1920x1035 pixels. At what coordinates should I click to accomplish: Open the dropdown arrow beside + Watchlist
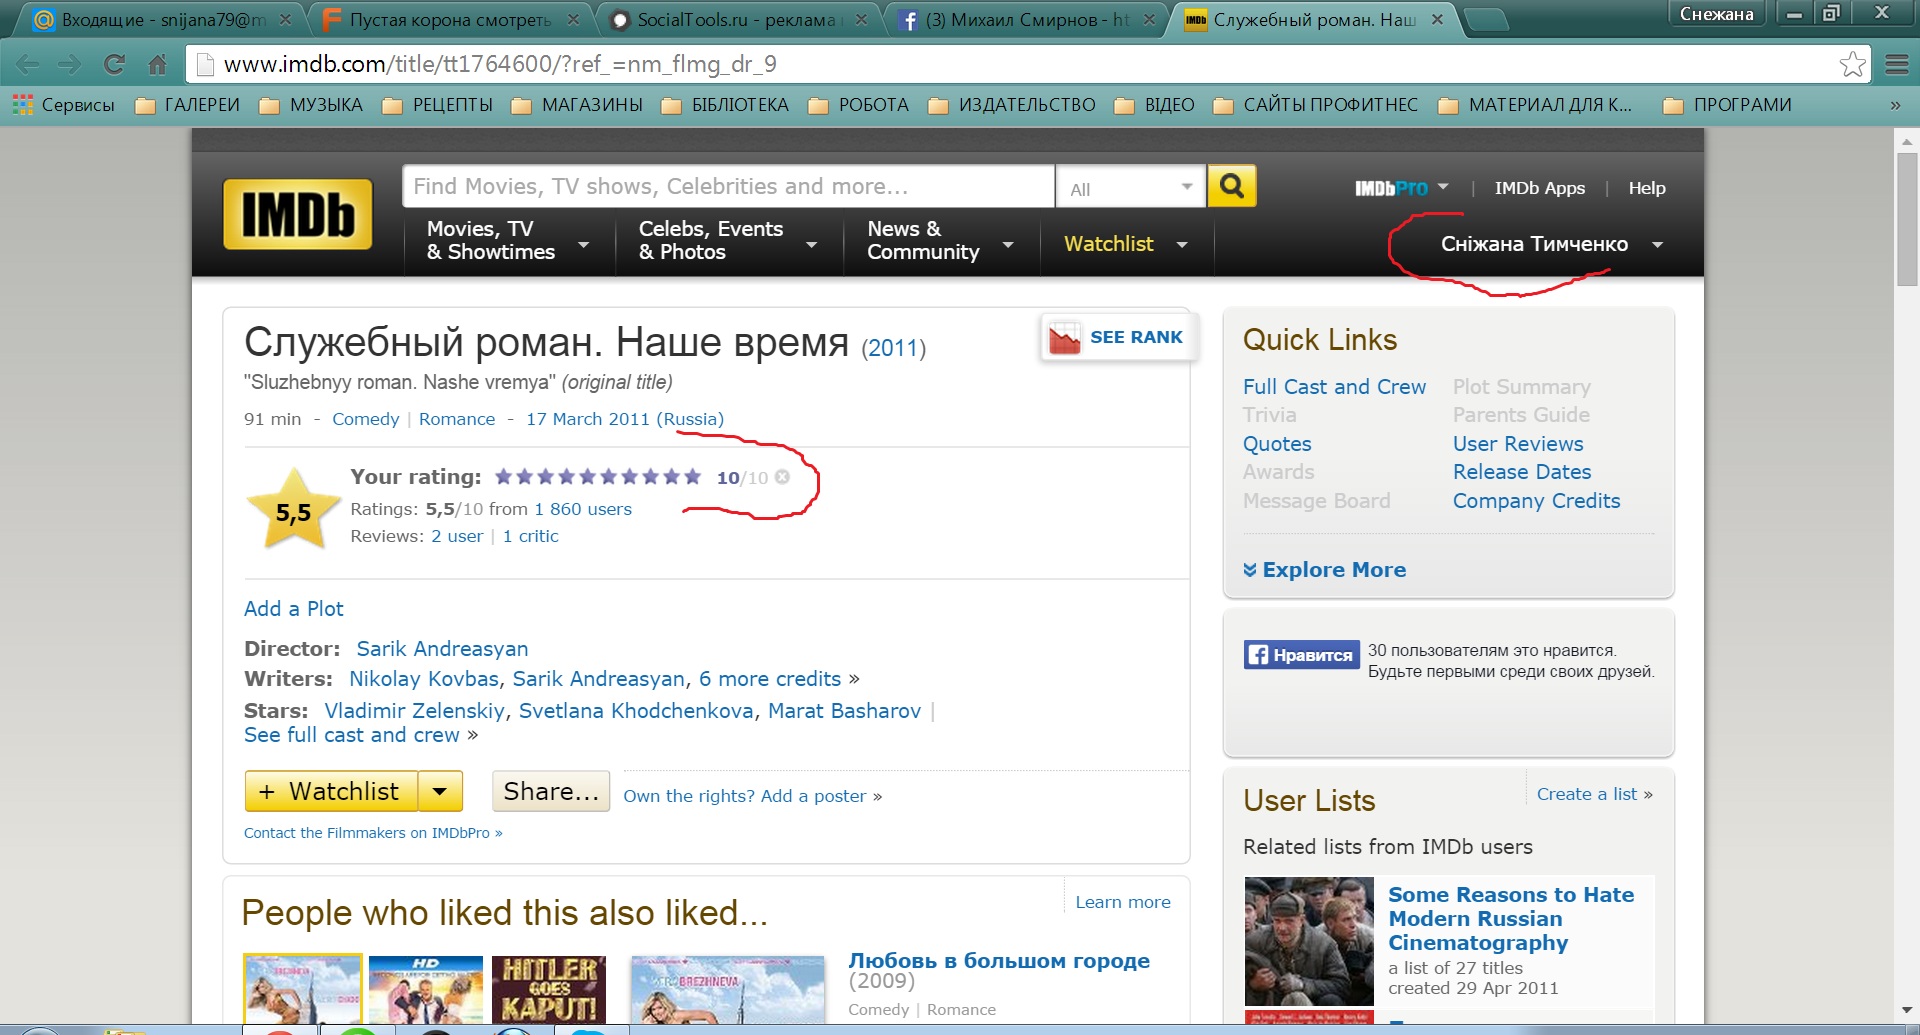440,791
